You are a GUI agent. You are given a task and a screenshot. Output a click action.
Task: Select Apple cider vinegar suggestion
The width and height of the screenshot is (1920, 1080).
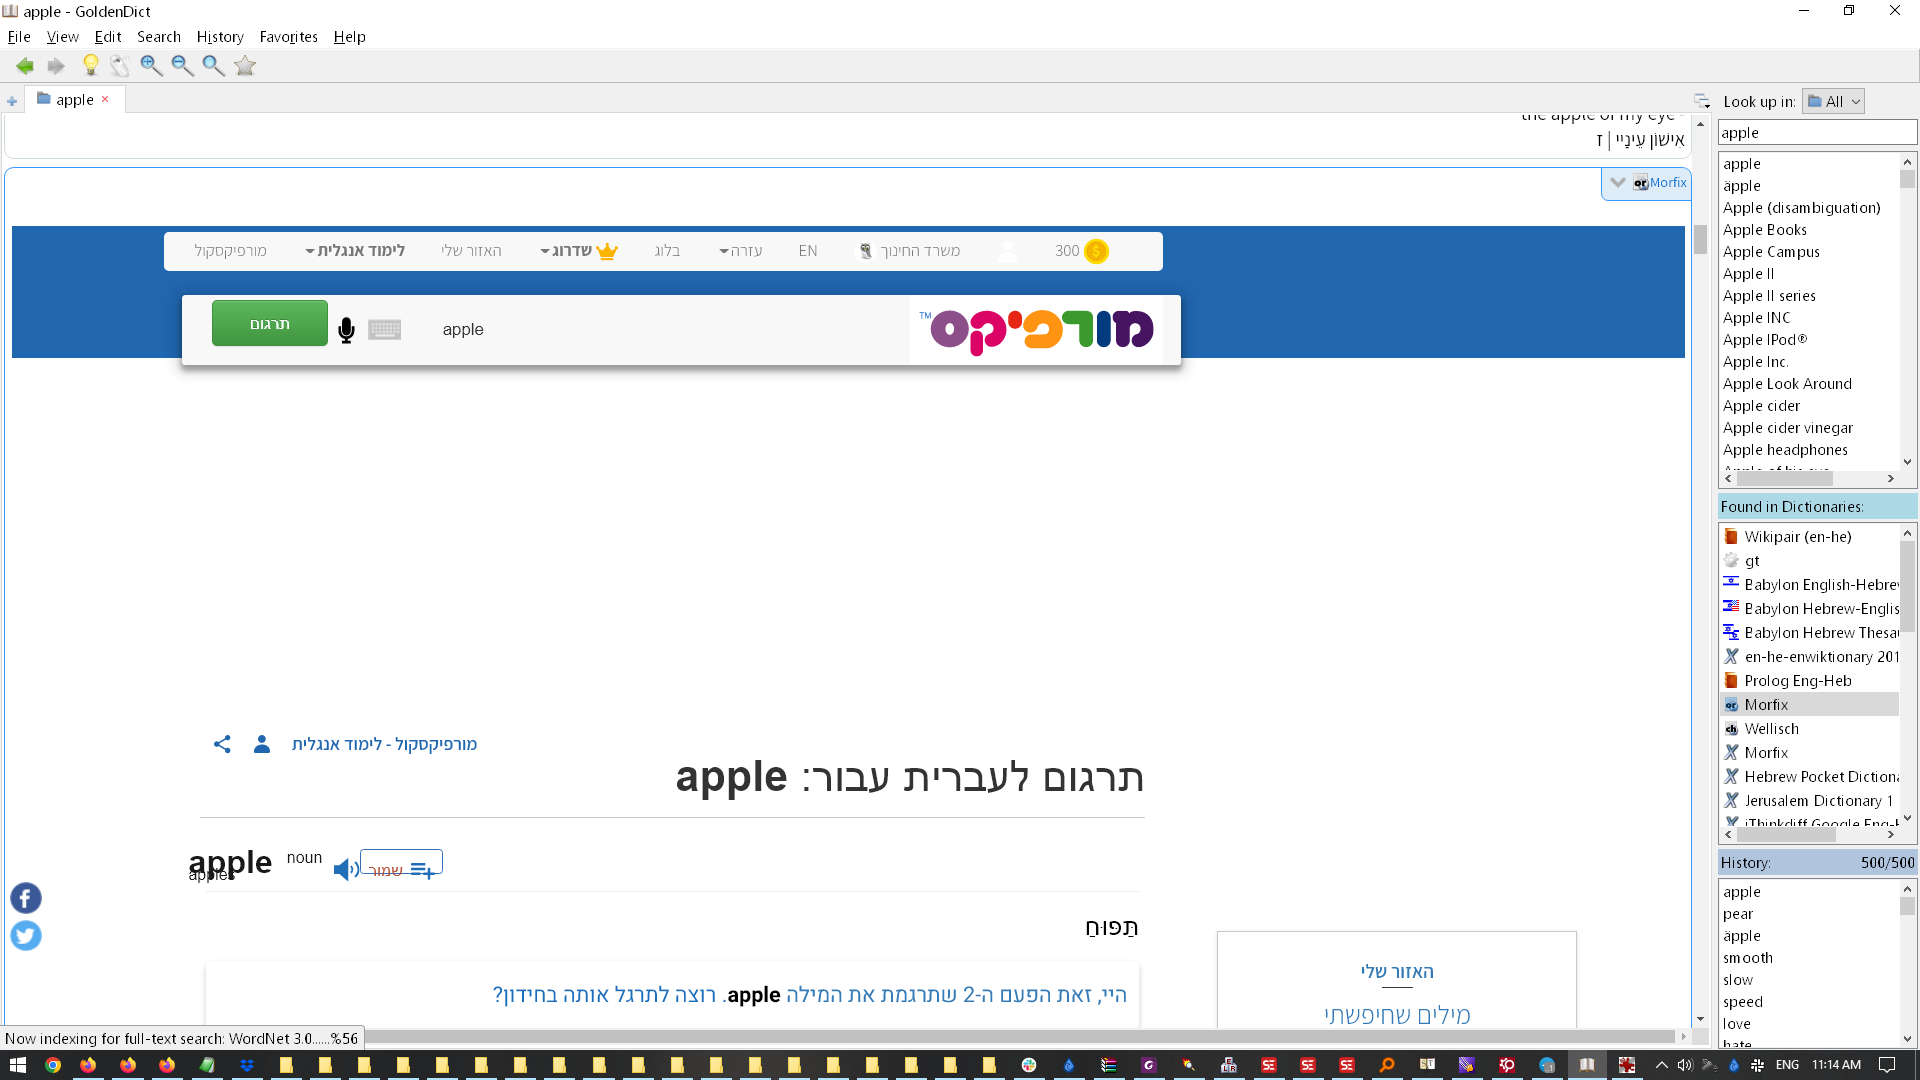click(1787, 428)
